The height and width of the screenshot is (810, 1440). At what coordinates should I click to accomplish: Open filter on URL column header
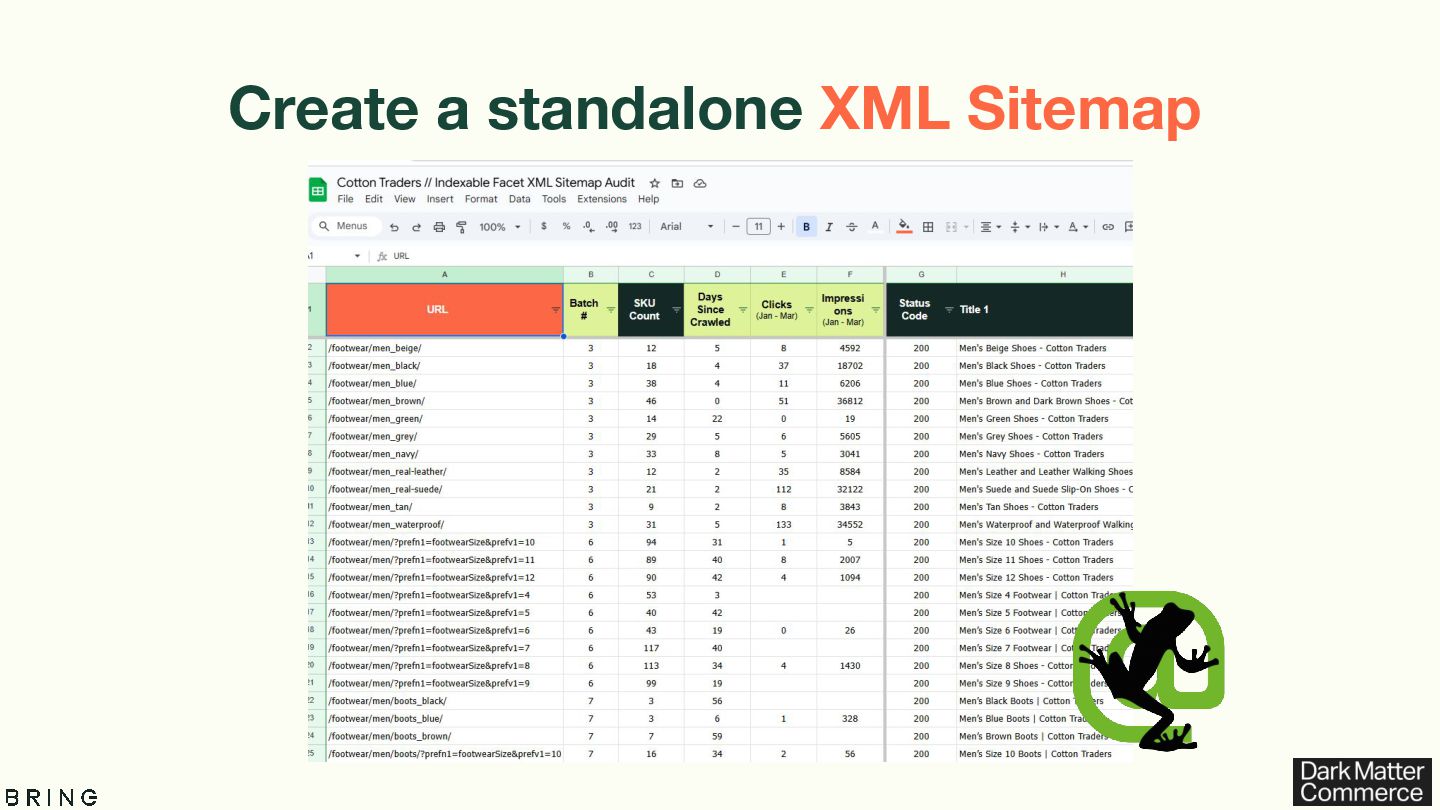click(x=555, y=310)
